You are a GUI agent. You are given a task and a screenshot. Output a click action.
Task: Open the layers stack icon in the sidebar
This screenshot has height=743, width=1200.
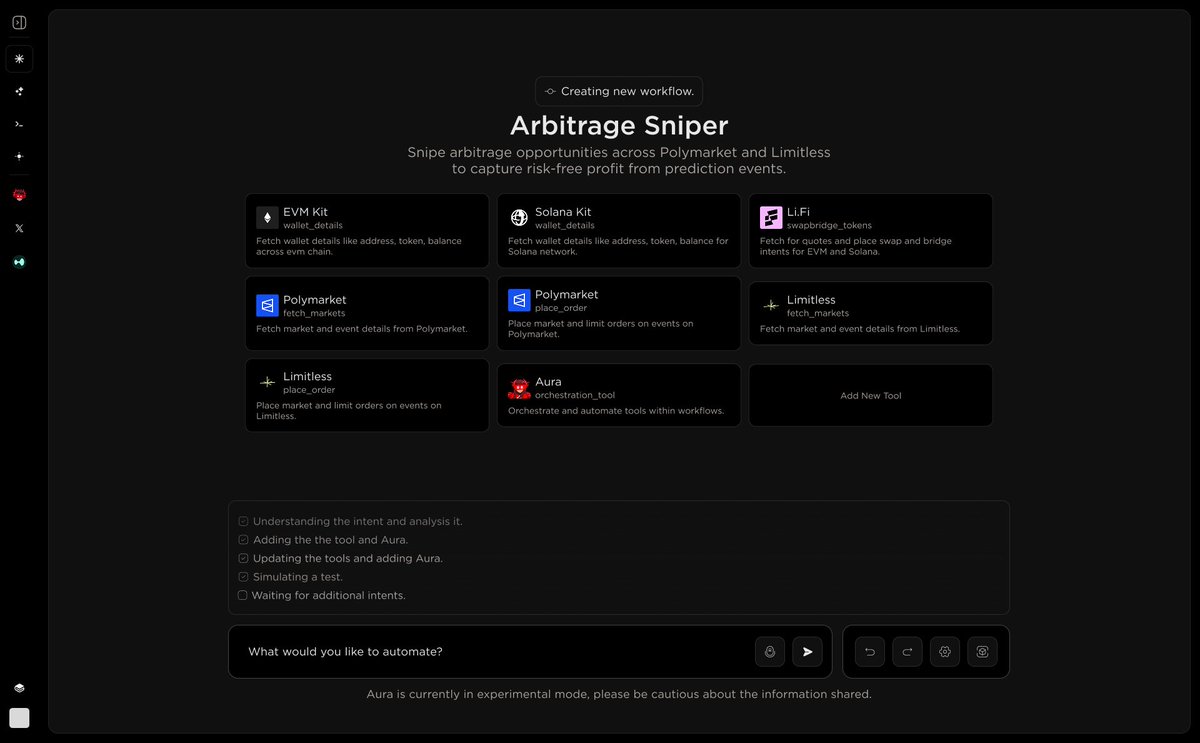19,688
